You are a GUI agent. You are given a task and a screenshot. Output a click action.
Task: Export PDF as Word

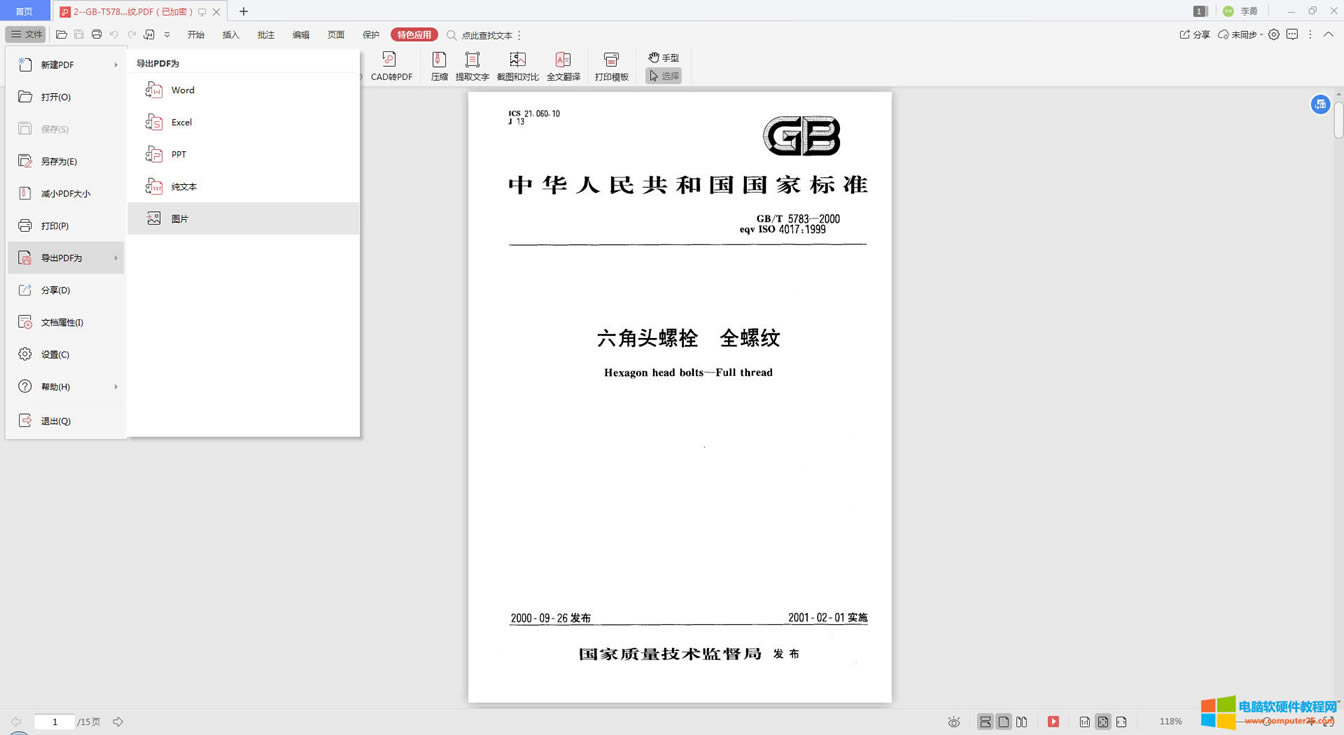click(183, 90)
